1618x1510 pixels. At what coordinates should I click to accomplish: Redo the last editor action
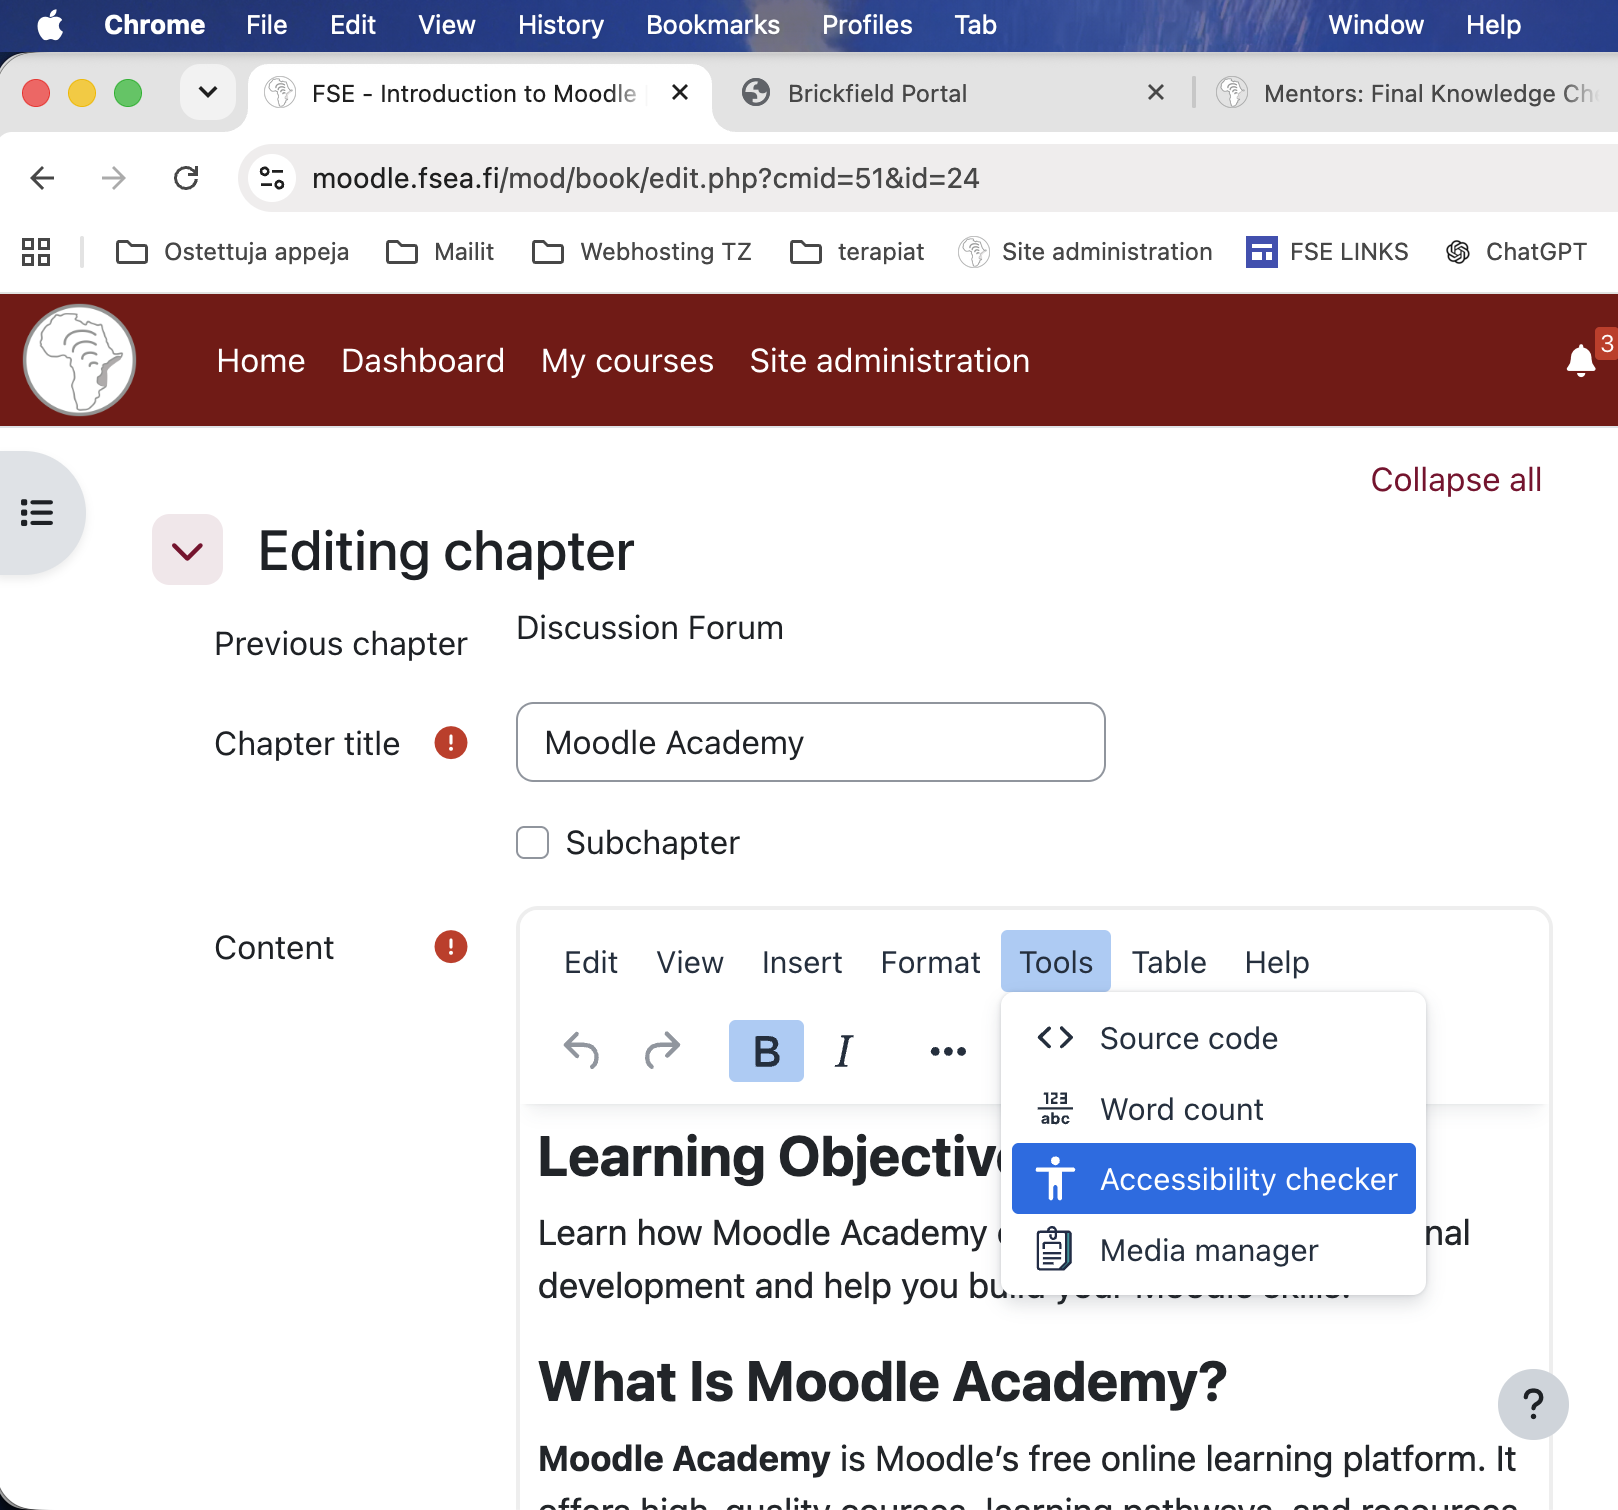coord(662,1051)
